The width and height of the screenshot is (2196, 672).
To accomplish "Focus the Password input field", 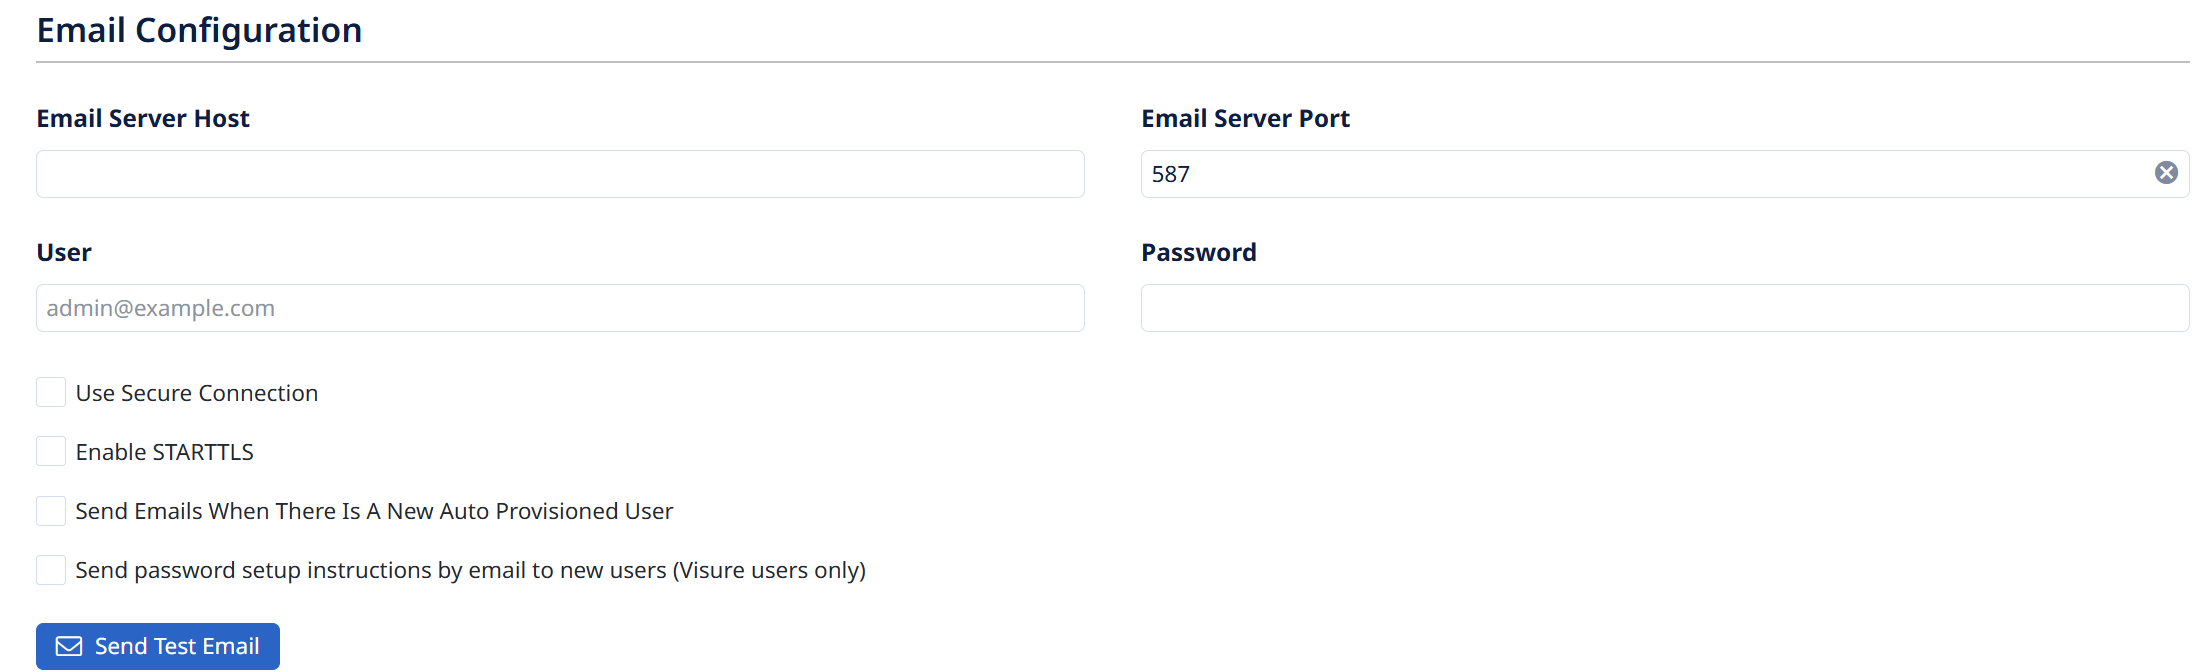I will 1665,308.
